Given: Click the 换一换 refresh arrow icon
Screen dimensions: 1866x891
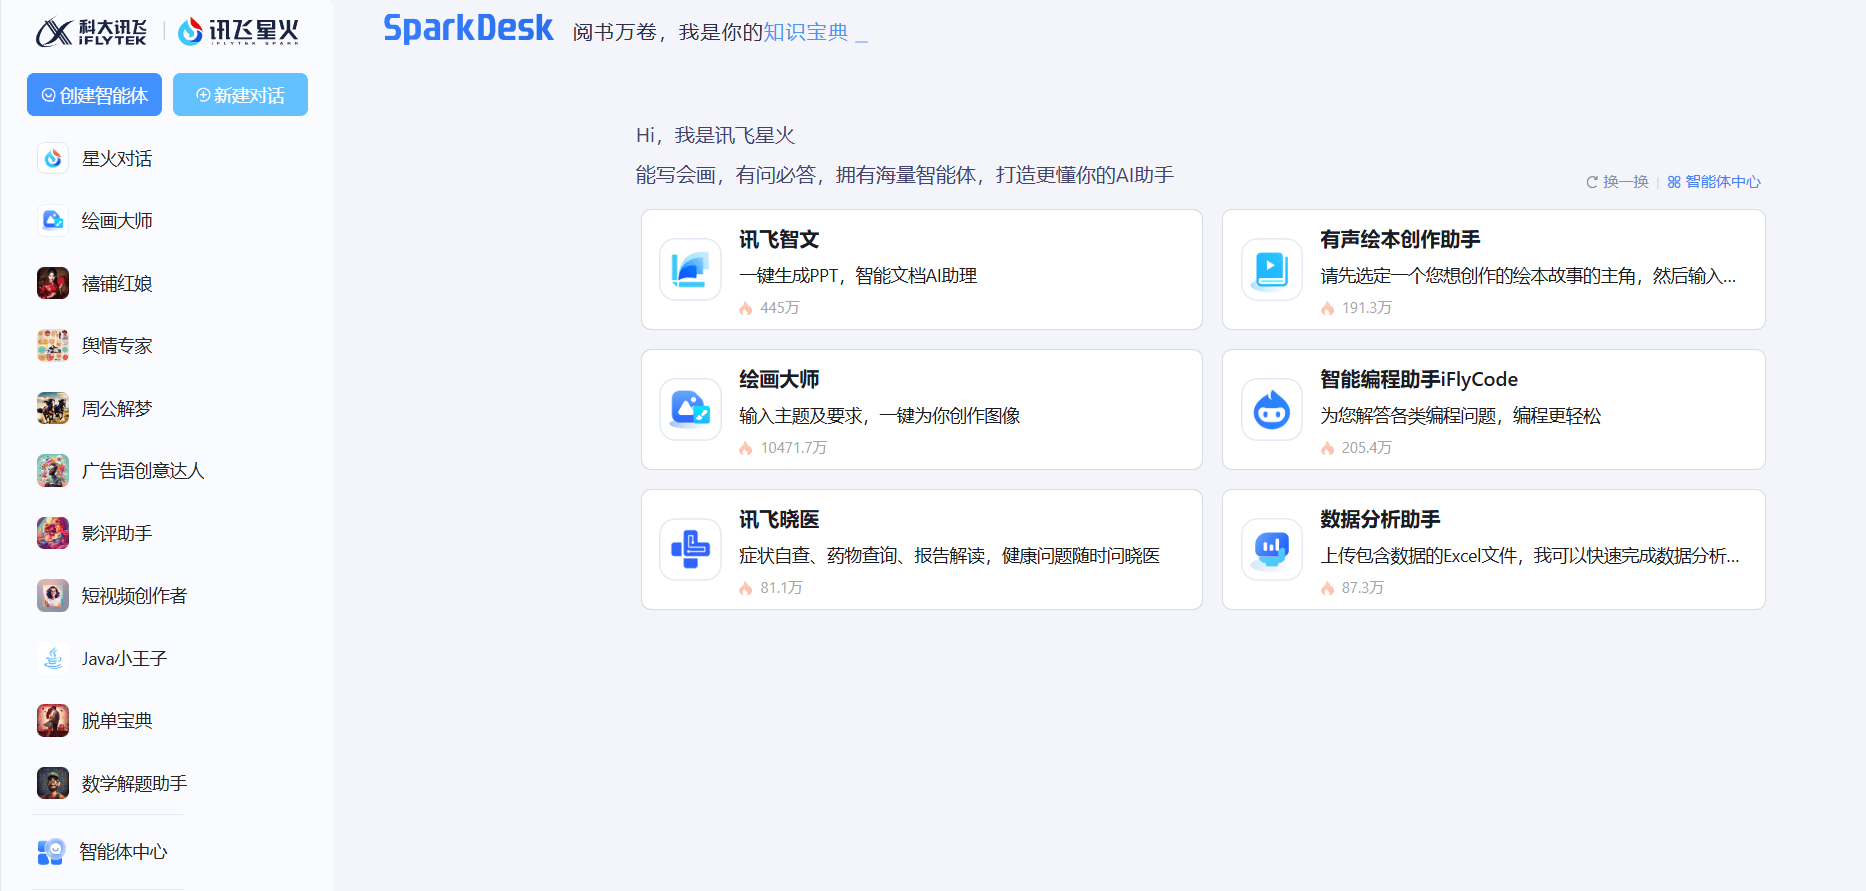Looking at the screenshot, I should (x=1592, y=182).
